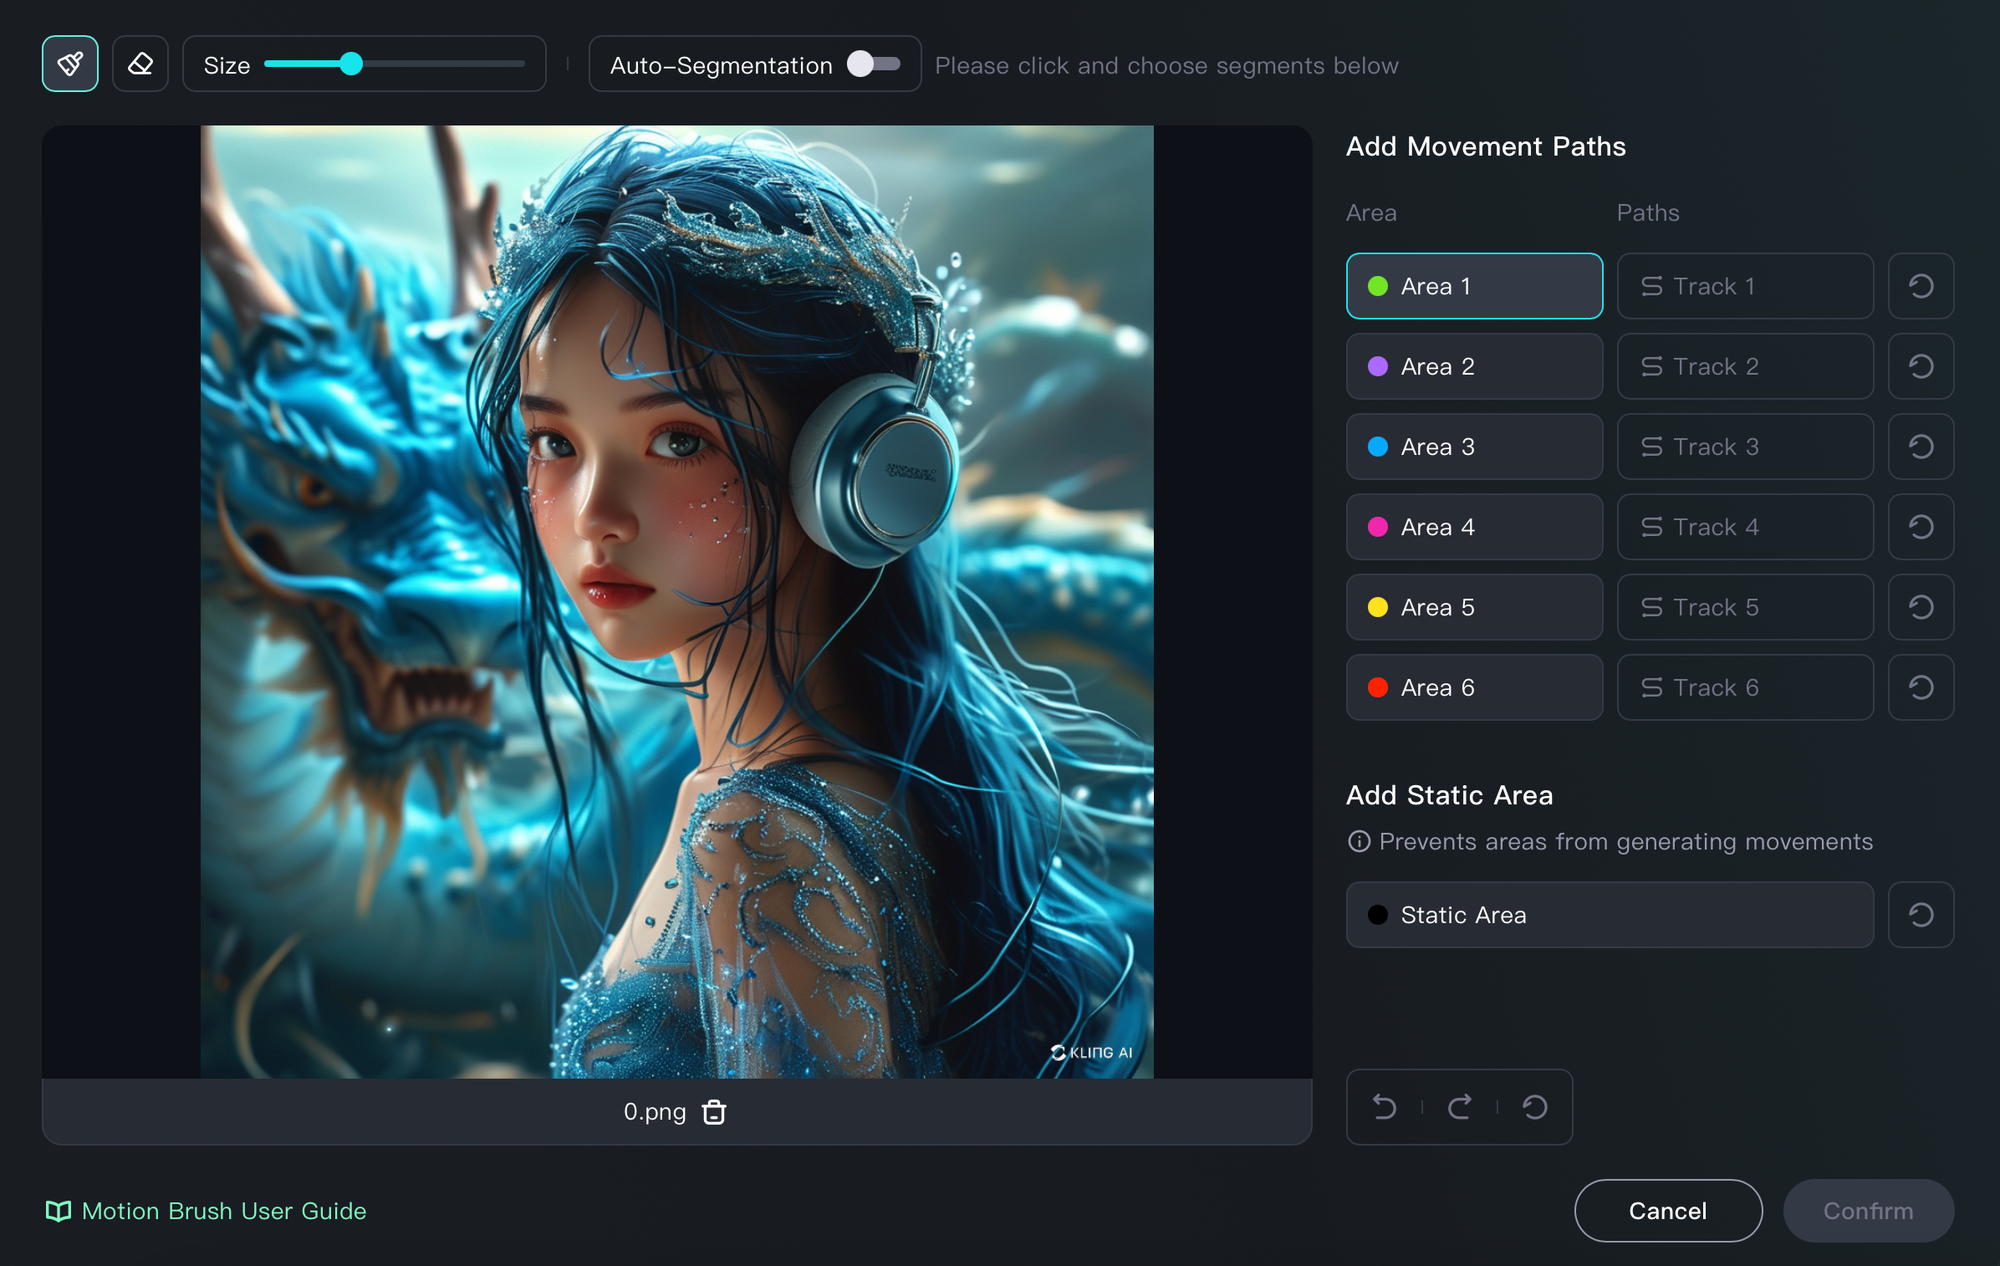2000x1266 pixels.
Task: Select Track 3 path
Action: click(1744, 447)
